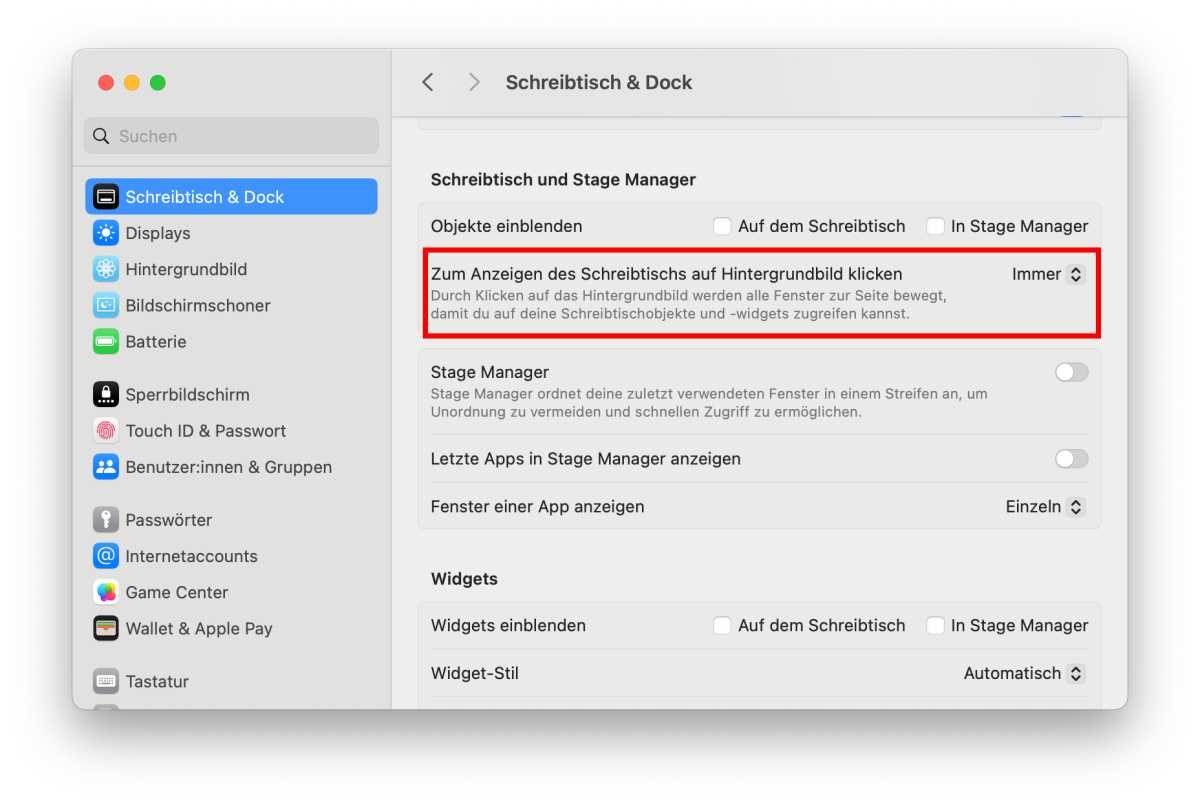Image resolution: width=1200 pixels, height=805 pixels.
Task: Expand the Einzeln dropdown for app windows
Action: point(1045,507)
